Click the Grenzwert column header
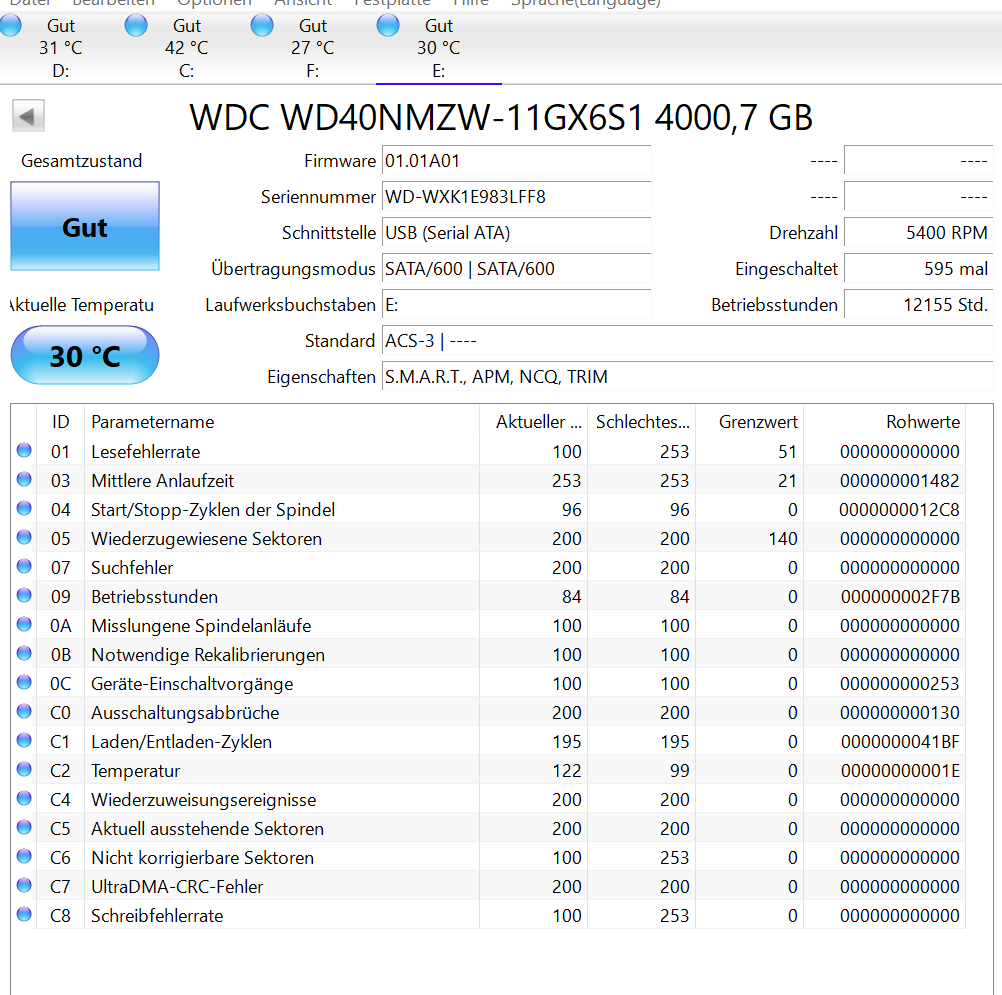This screenshot has width=1002, height=995. coord(750,422)
